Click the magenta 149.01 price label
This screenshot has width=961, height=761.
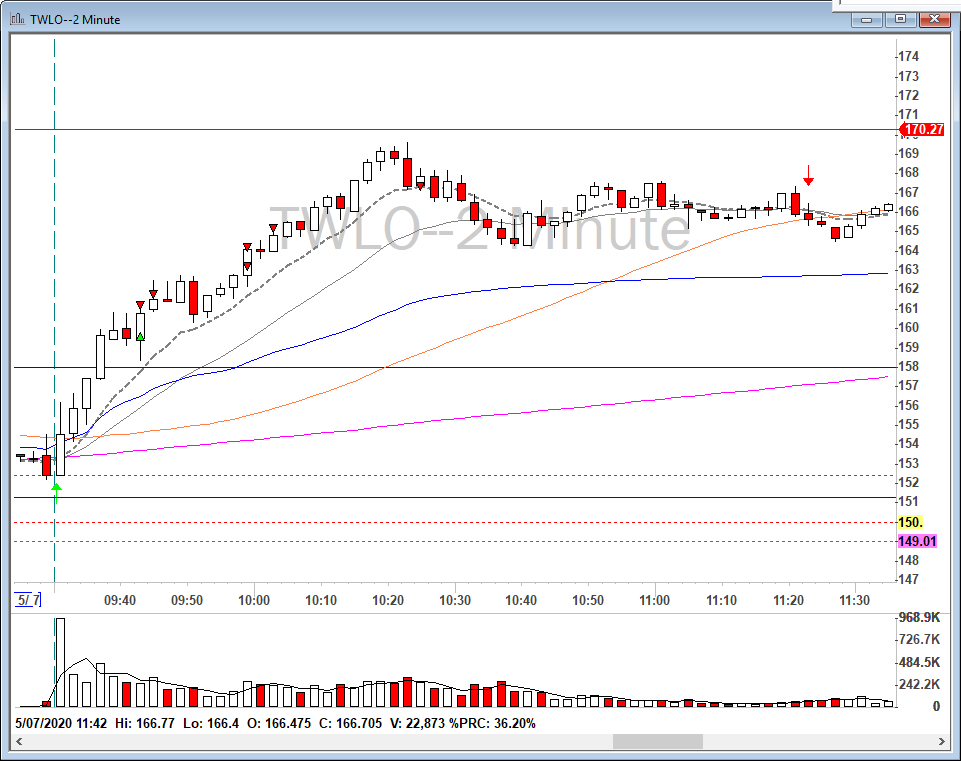pyautogui.click(x=917, y=541)
